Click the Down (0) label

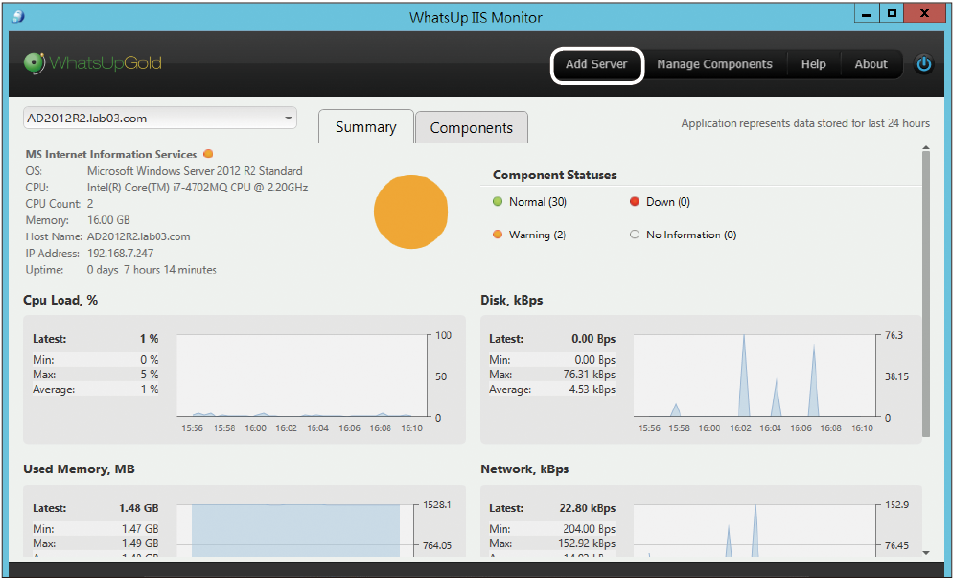pyautogui.click(x=668, y=202)
